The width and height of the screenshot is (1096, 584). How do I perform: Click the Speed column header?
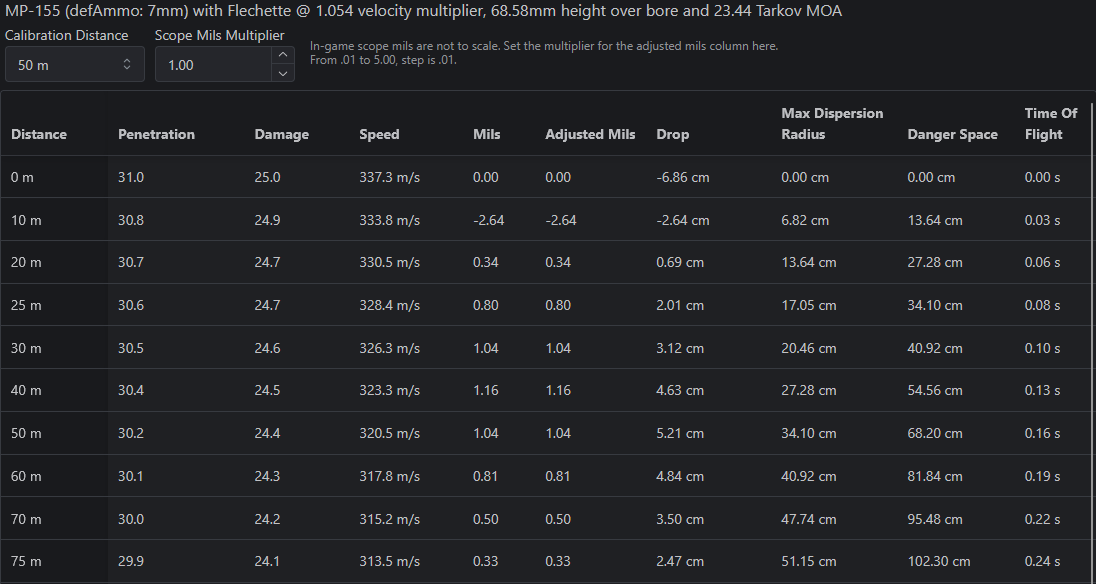(x=380, y=134)
